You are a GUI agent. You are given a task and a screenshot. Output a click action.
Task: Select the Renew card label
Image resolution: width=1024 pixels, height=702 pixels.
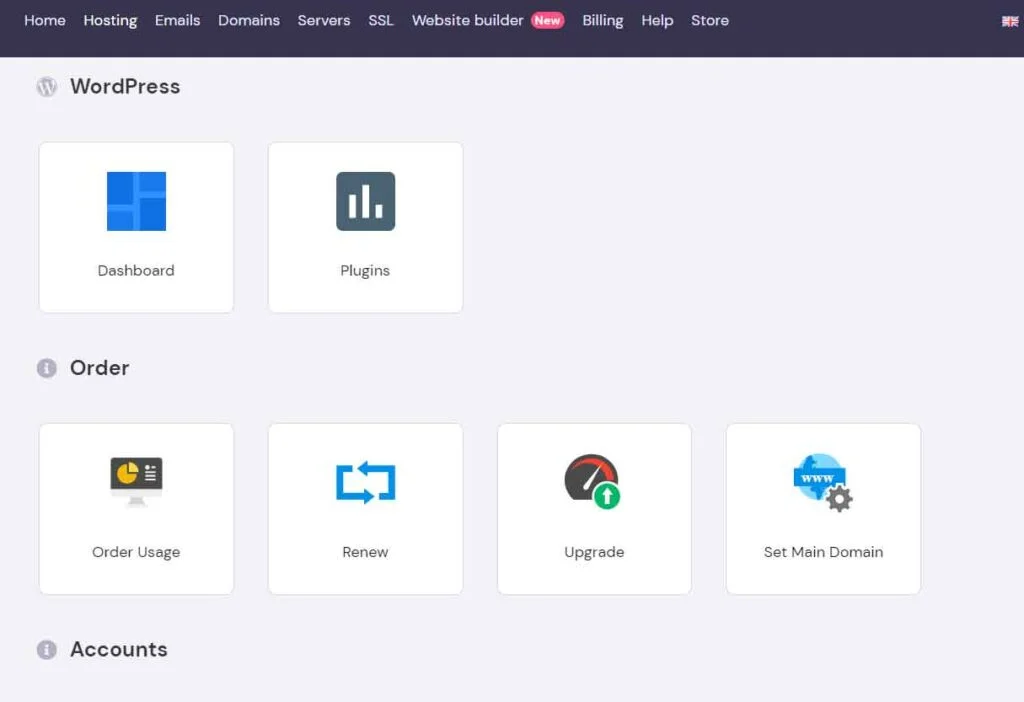click(x=365, y=552)
